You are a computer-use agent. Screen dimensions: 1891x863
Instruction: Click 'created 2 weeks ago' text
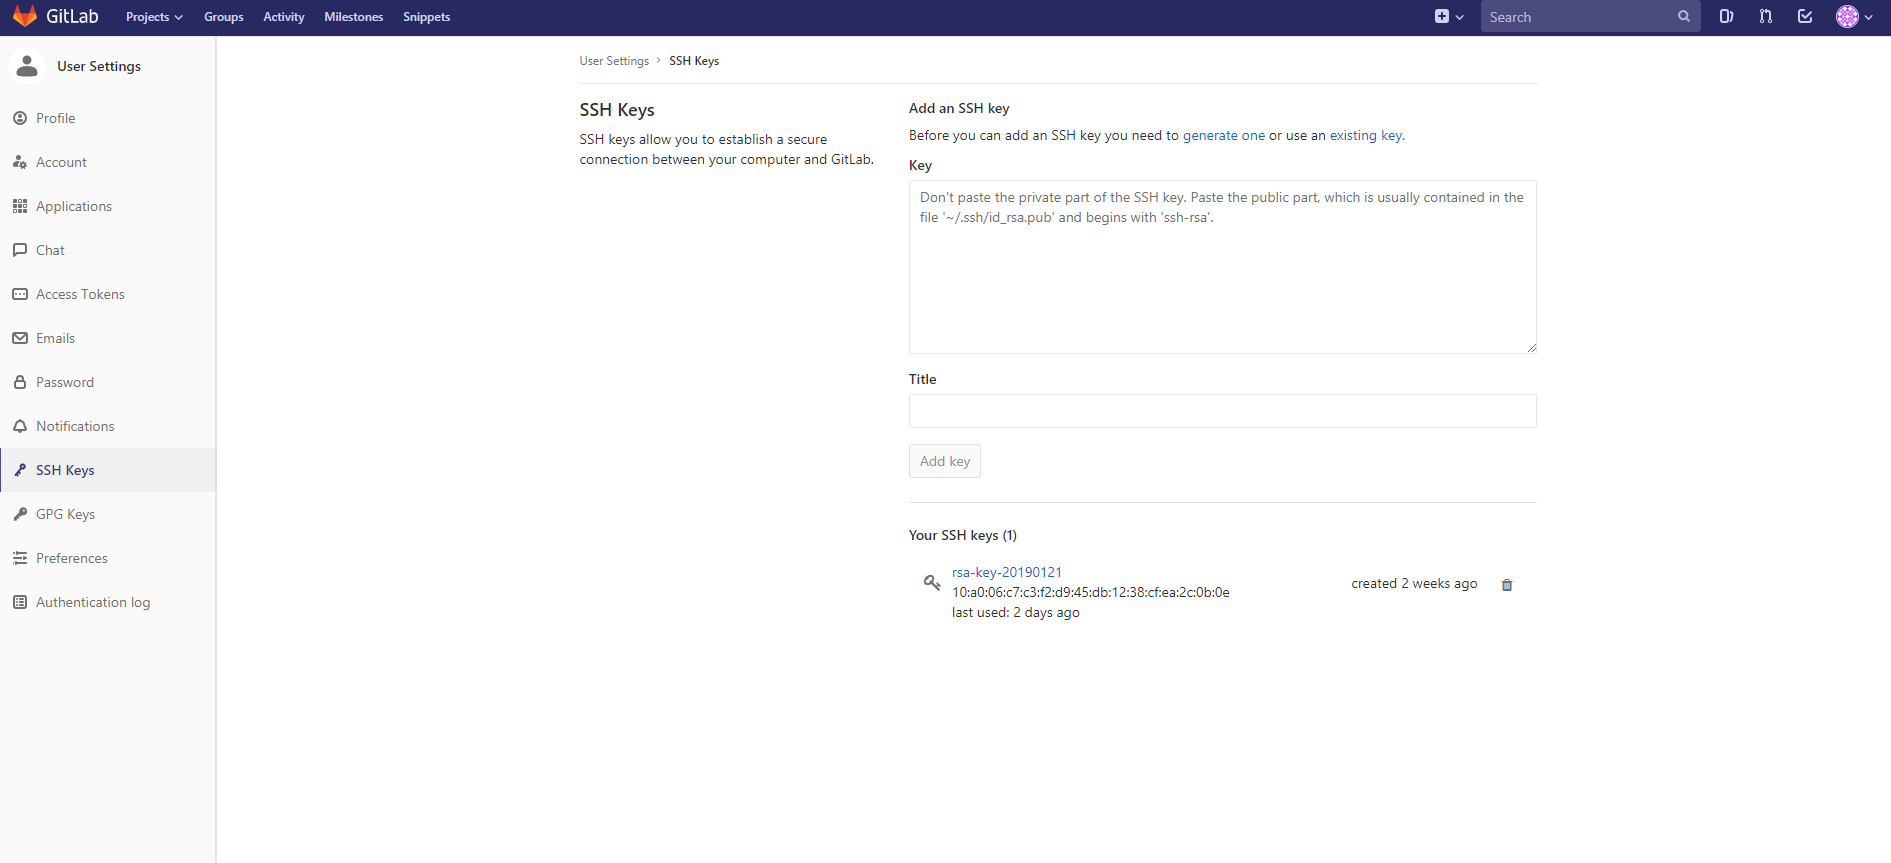[x=1414, y=584]
